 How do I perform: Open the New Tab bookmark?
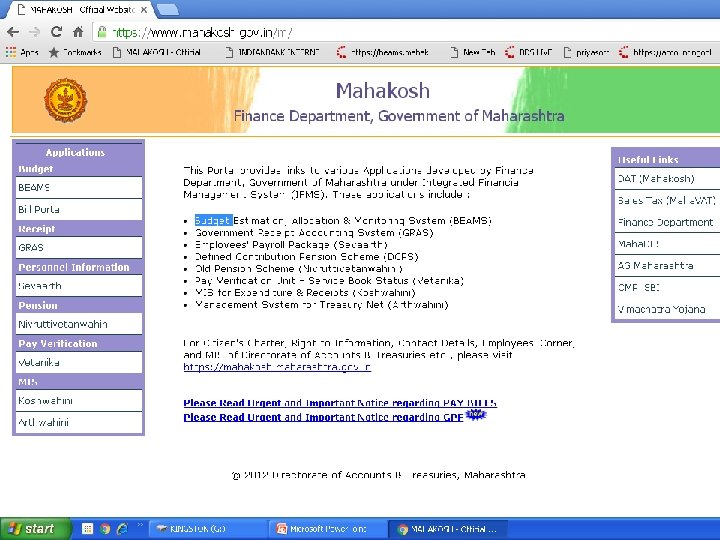pyautogui.click(x=473, y=52)
